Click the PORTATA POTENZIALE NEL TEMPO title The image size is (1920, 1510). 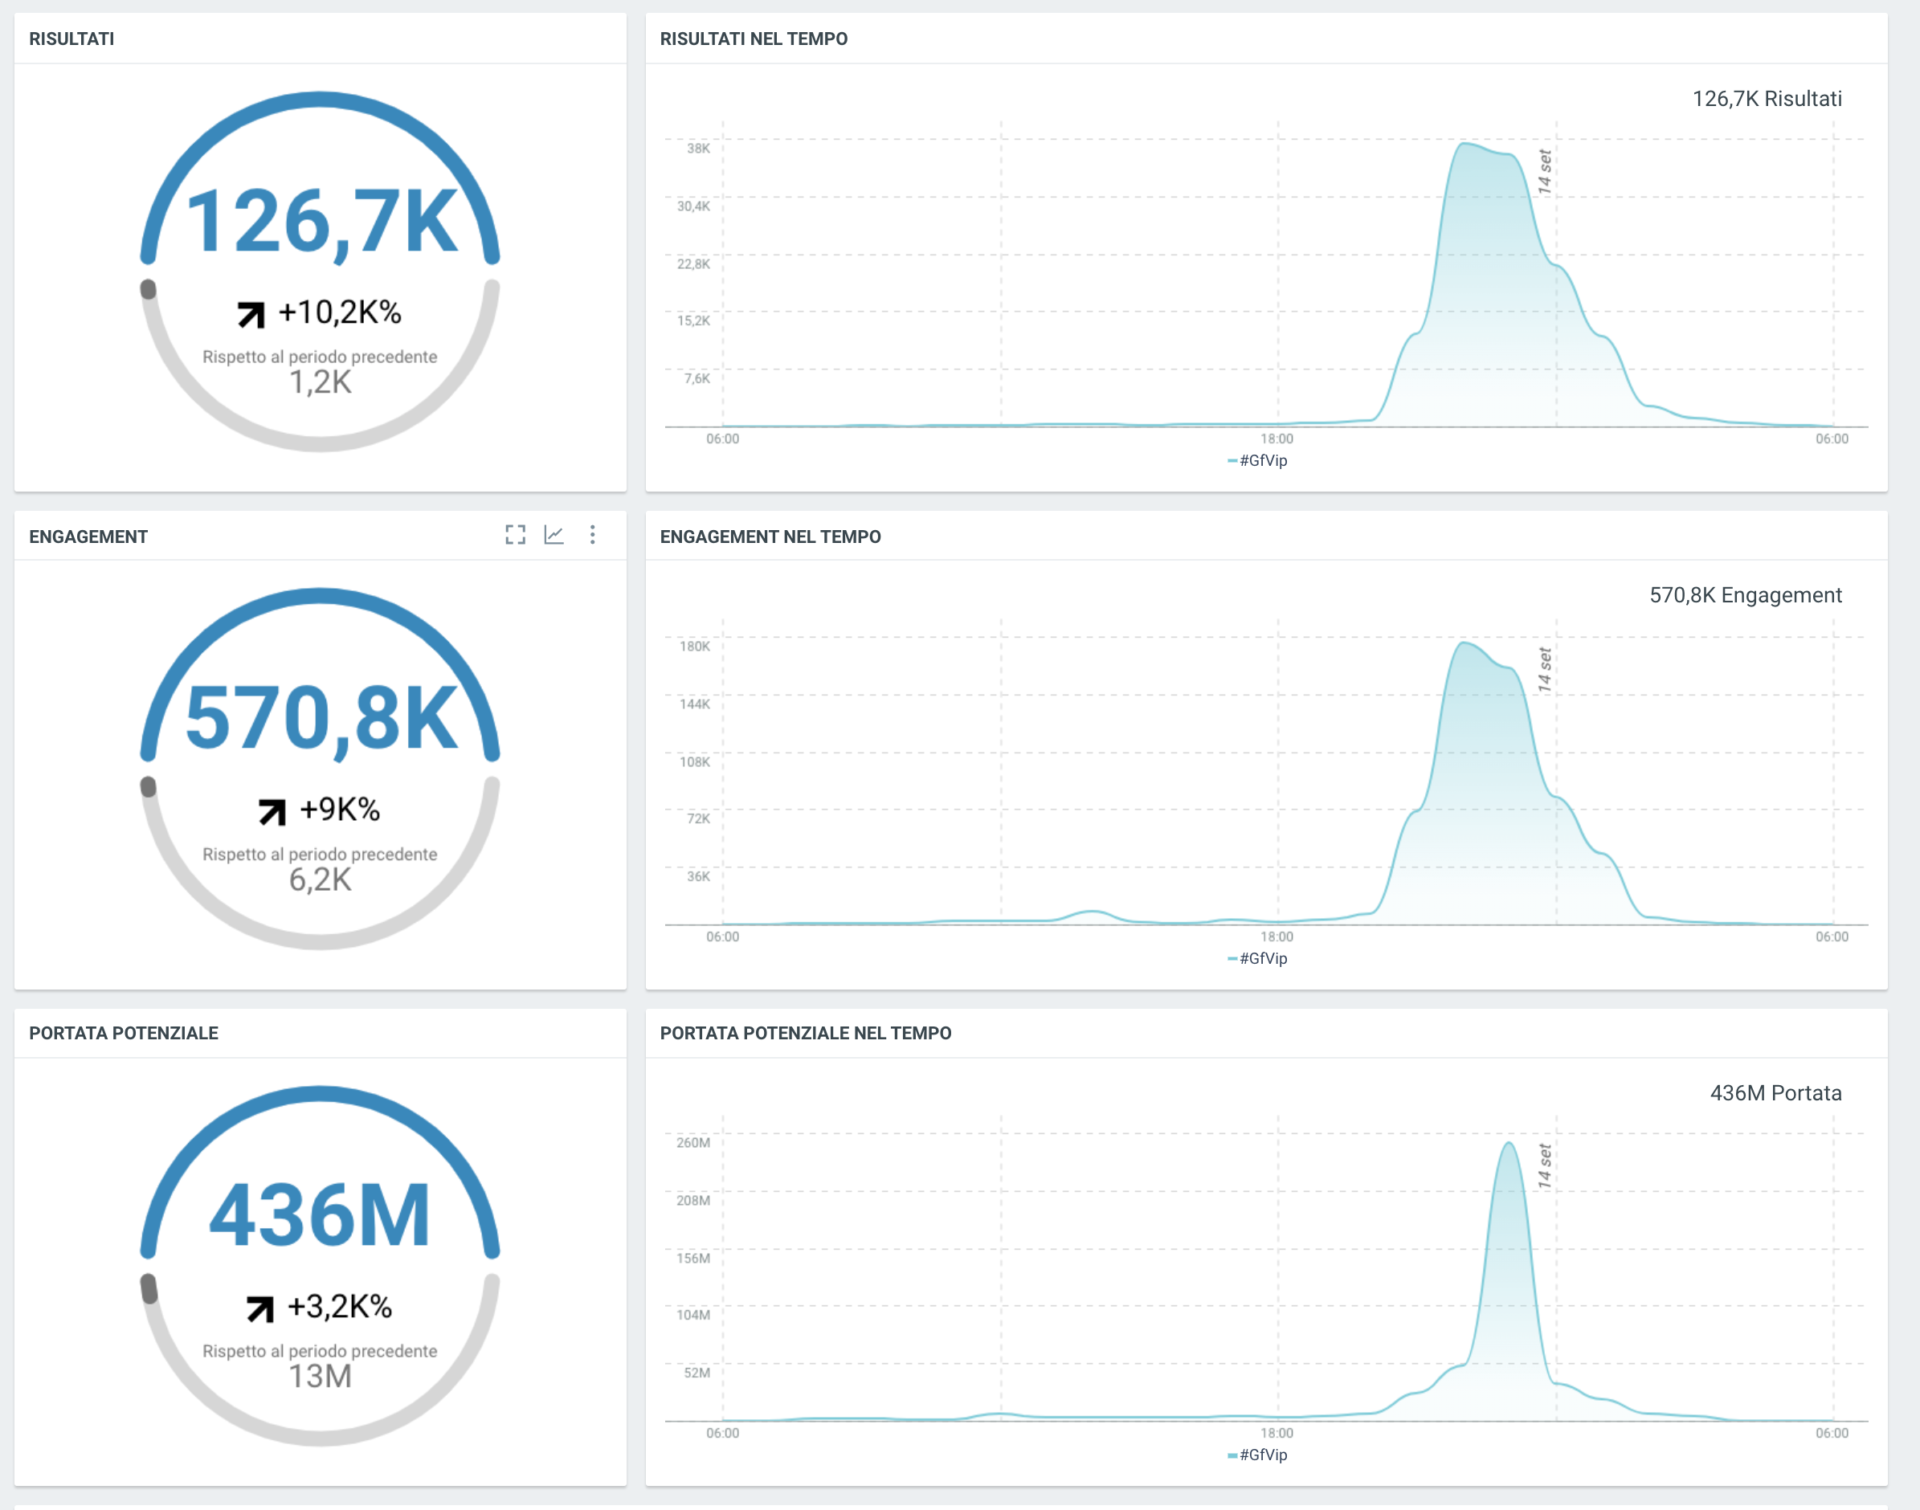[x=805, y=1033]
